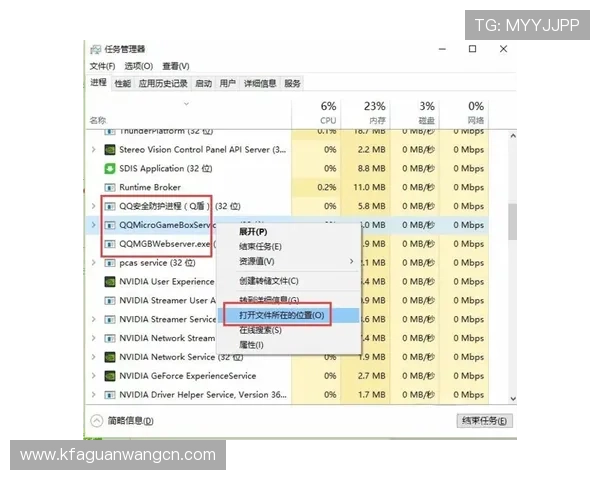
Task: Click the NVIDIA Network Stream process icon
Action: tap(110, 338)
